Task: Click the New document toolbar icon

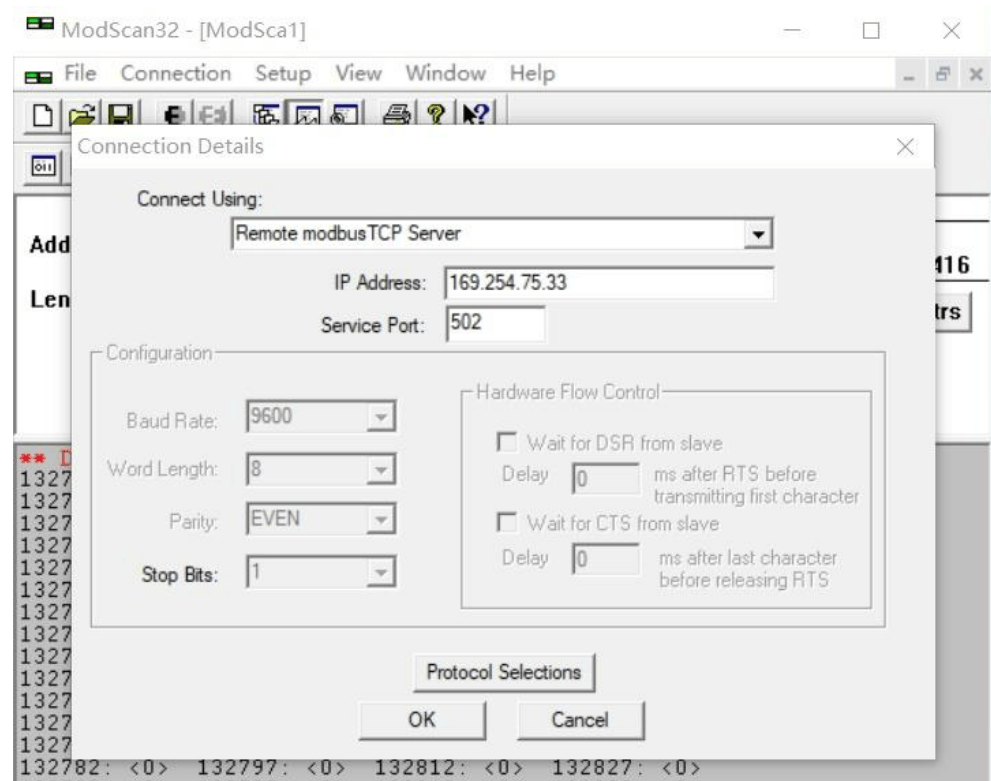Action: (x=42, y=115)
